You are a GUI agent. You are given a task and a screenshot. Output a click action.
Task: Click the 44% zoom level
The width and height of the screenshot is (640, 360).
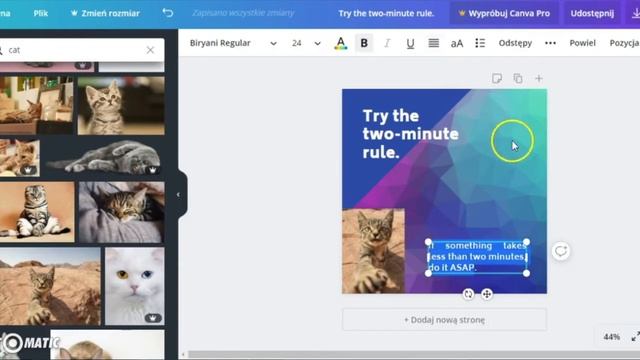click(611, 337)
